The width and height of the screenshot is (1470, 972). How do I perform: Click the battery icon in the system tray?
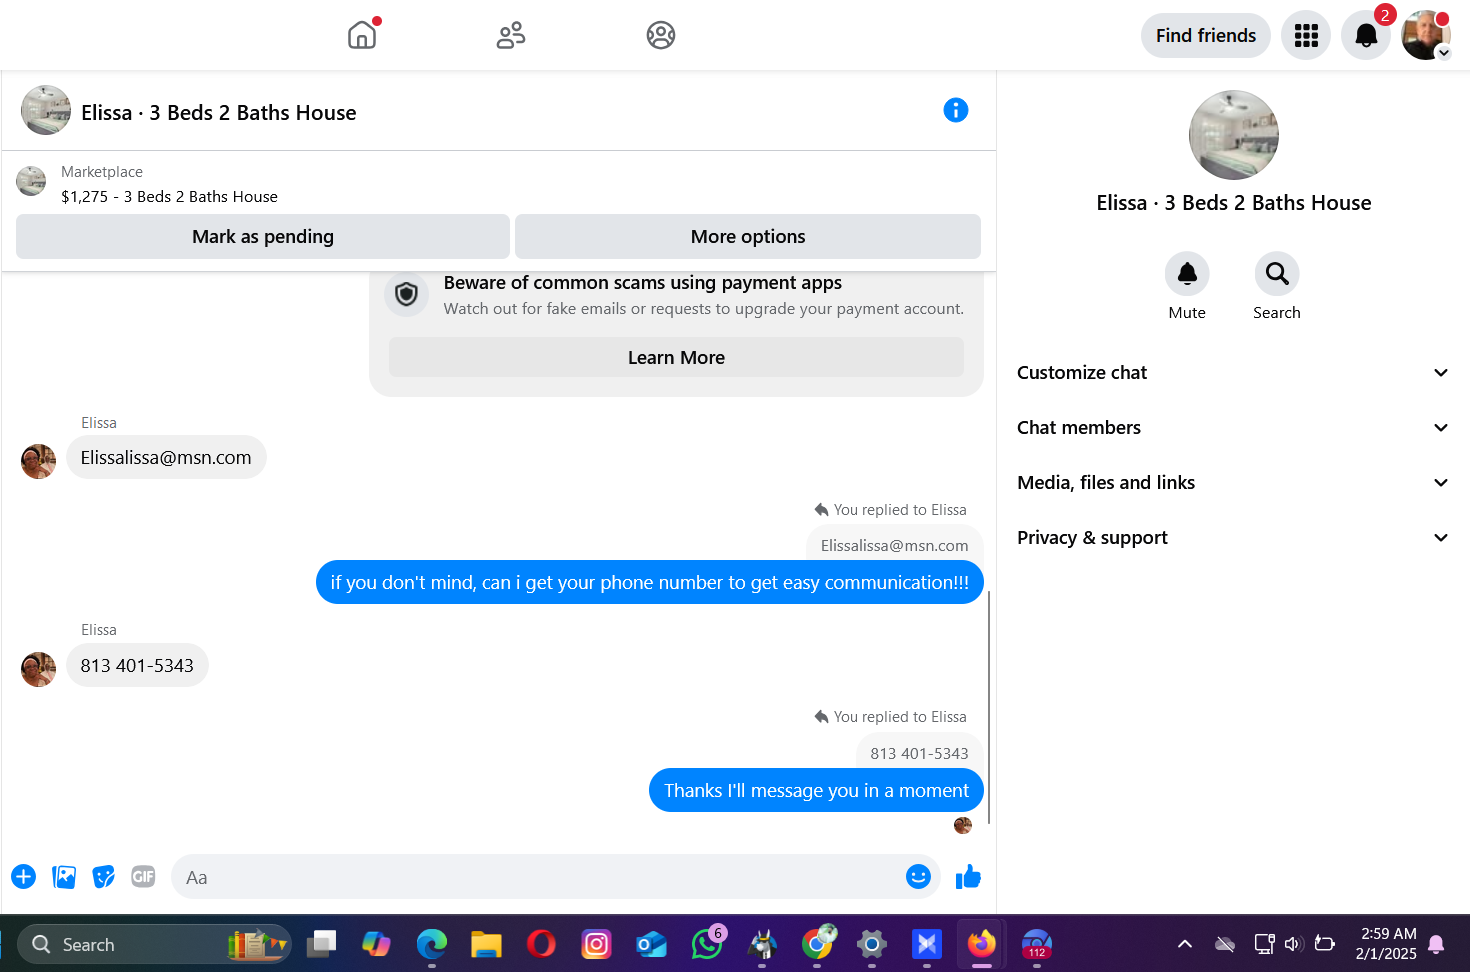click(x=1325, y=944)
